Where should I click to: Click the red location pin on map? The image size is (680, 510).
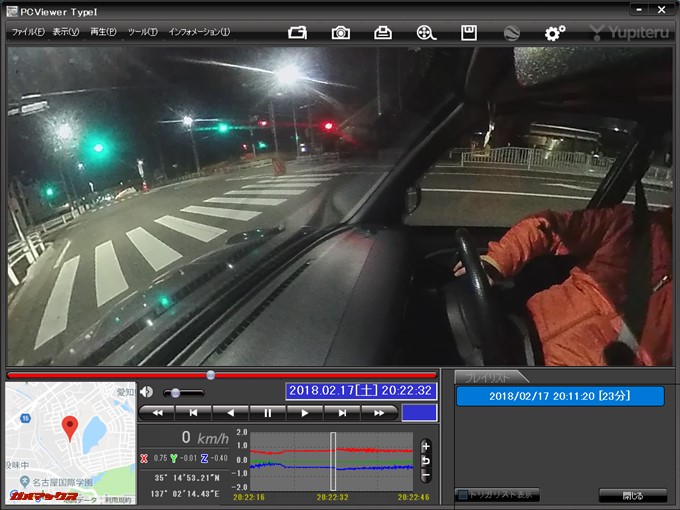click(69, 428)
